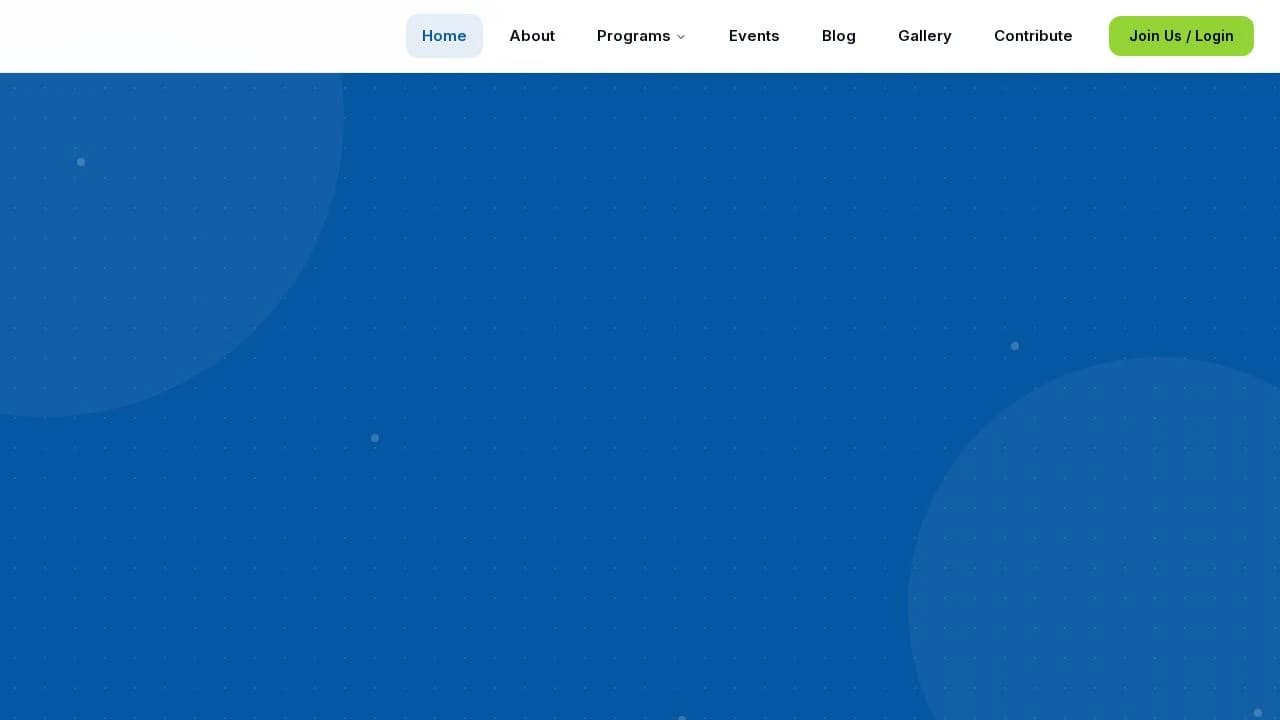Browse photos via the Gallery link
Screen dimensions: 1280x720
pos(925,36)
